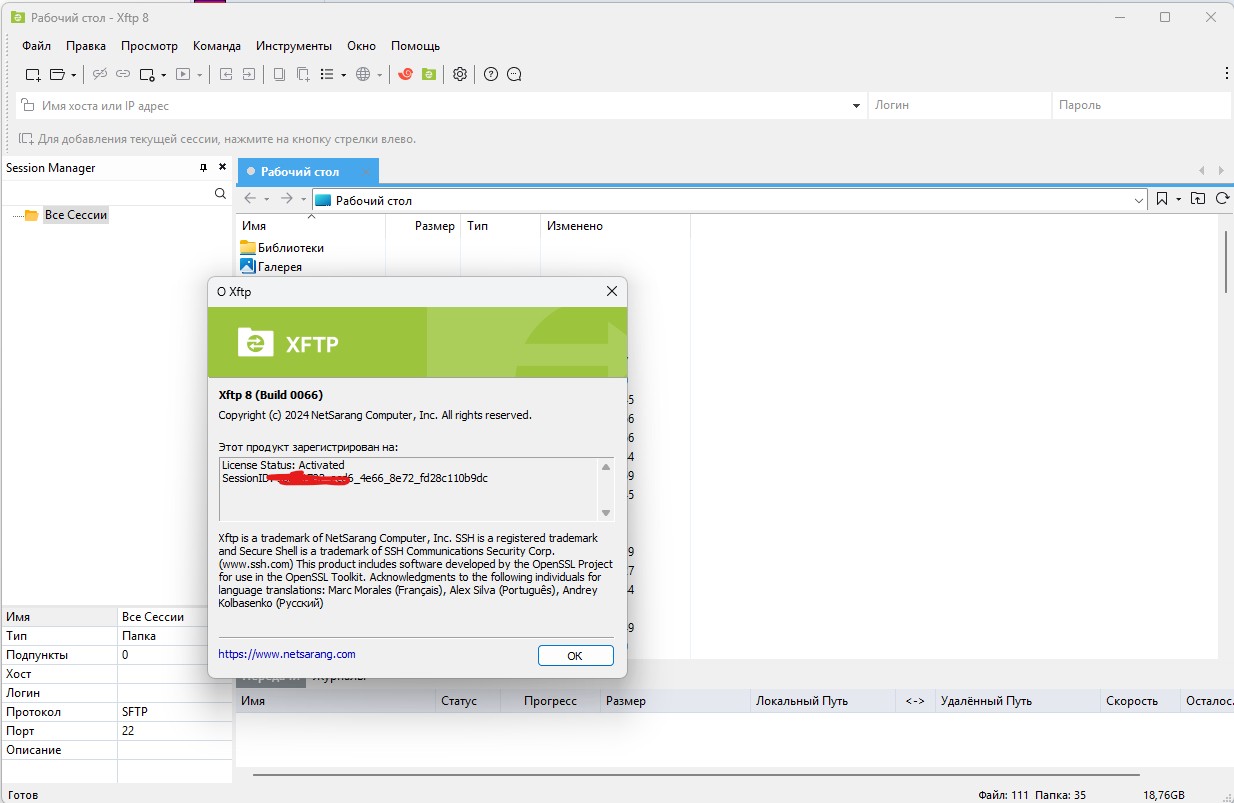Click the list view mode icon

click(327, 74)
